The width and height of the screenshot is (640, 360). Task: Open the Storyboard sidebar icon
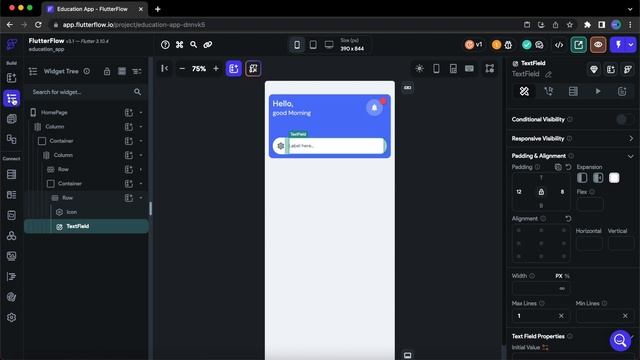tap(11, 139)
